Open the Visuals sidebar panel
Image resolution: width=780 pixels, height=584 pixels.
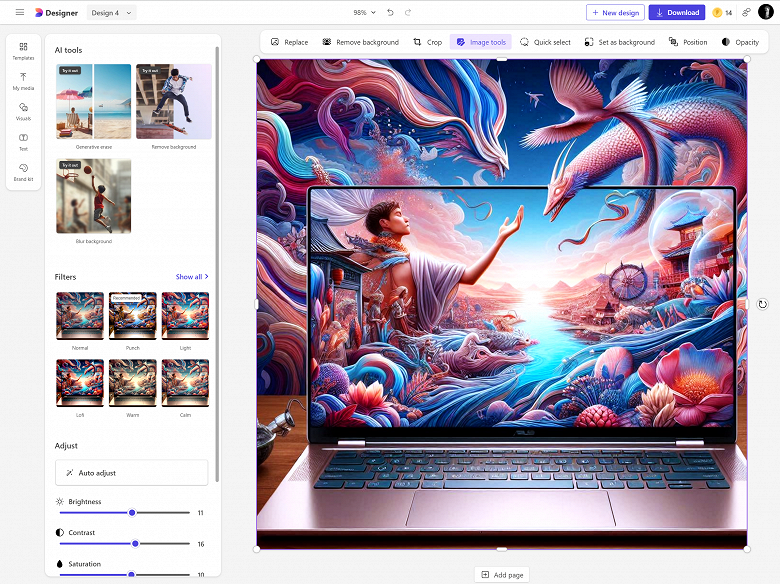pos(23,112)
